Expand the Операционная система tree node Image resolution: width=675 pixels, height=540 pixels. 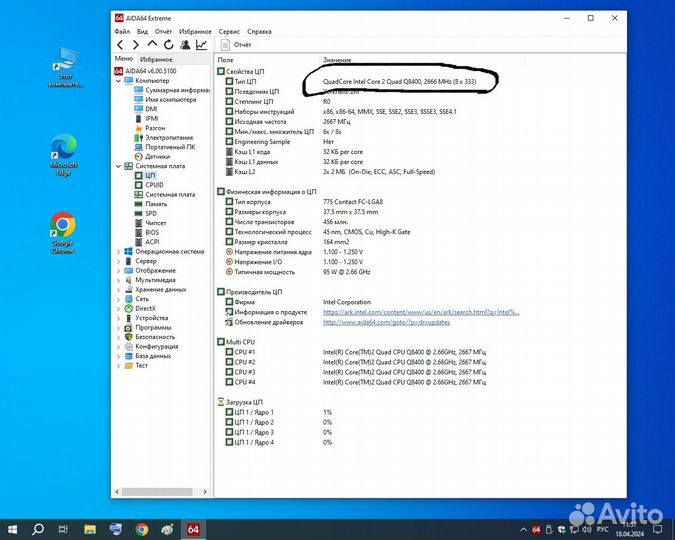[x=119, y=251]
